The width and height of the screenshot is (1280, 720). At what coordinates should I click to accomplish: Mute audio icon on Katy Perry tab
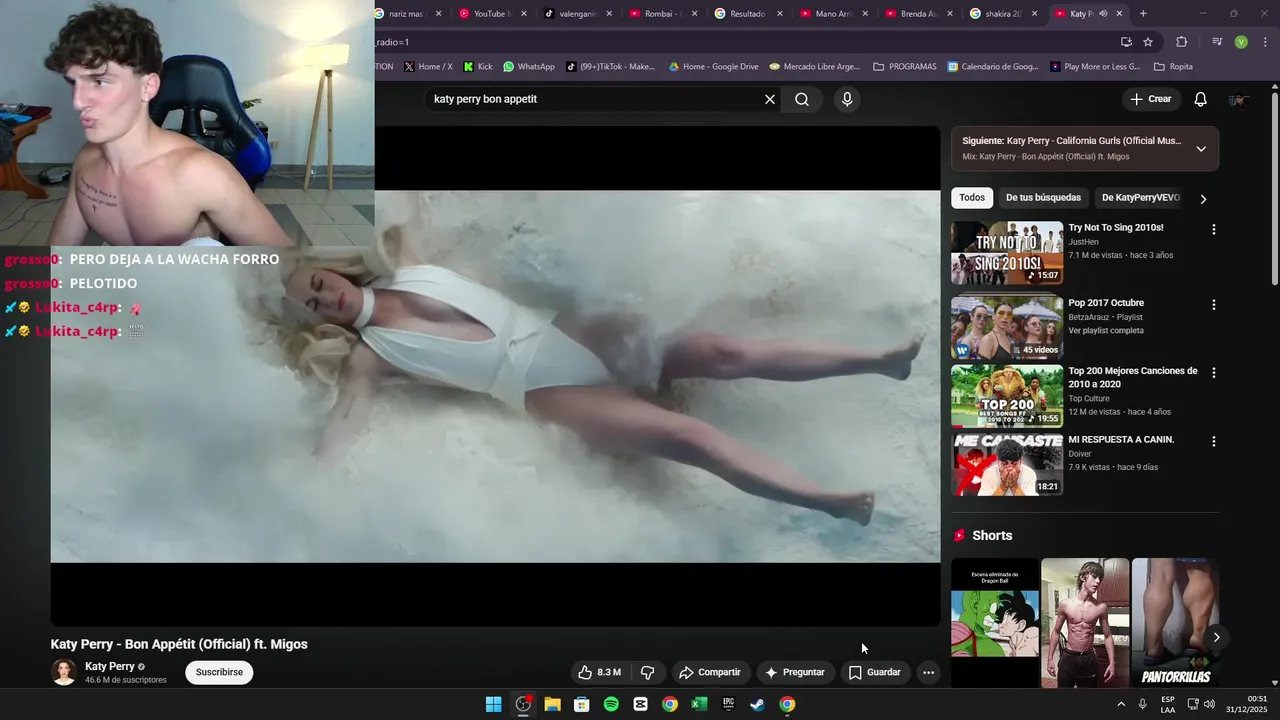(1102, 14)
